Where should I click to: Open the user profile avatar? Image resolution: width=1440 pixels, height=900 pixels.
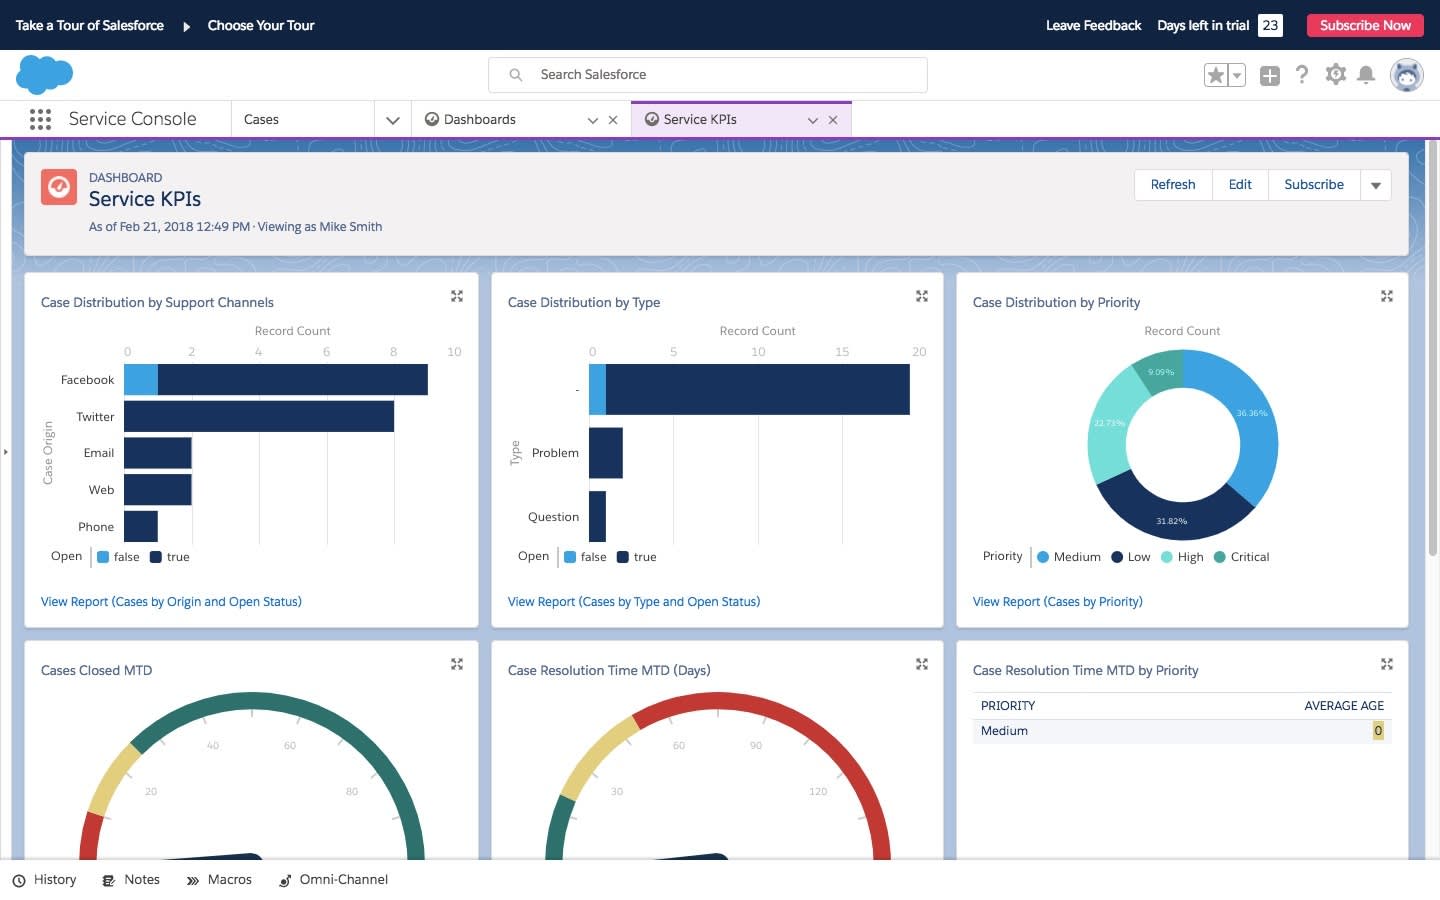tap(1406, 75)
